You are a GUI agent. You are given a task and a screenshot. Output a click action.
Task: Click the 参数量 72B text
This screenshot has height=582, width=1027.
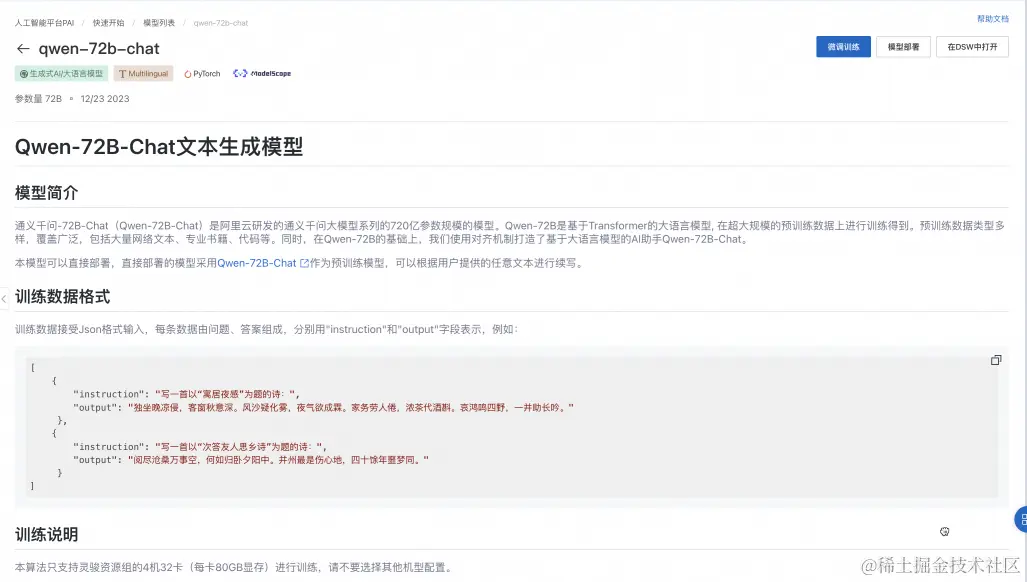(x=38, y=99)
